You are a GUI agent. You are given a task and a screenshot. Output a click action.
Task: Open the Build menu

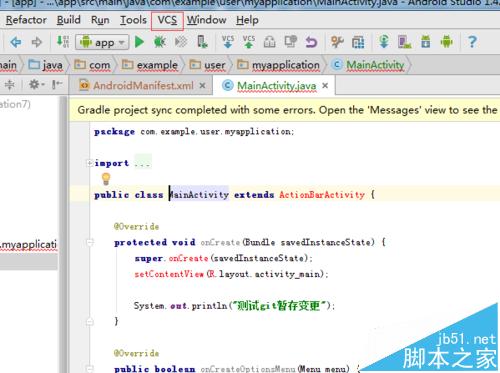[x=69, y=20]
